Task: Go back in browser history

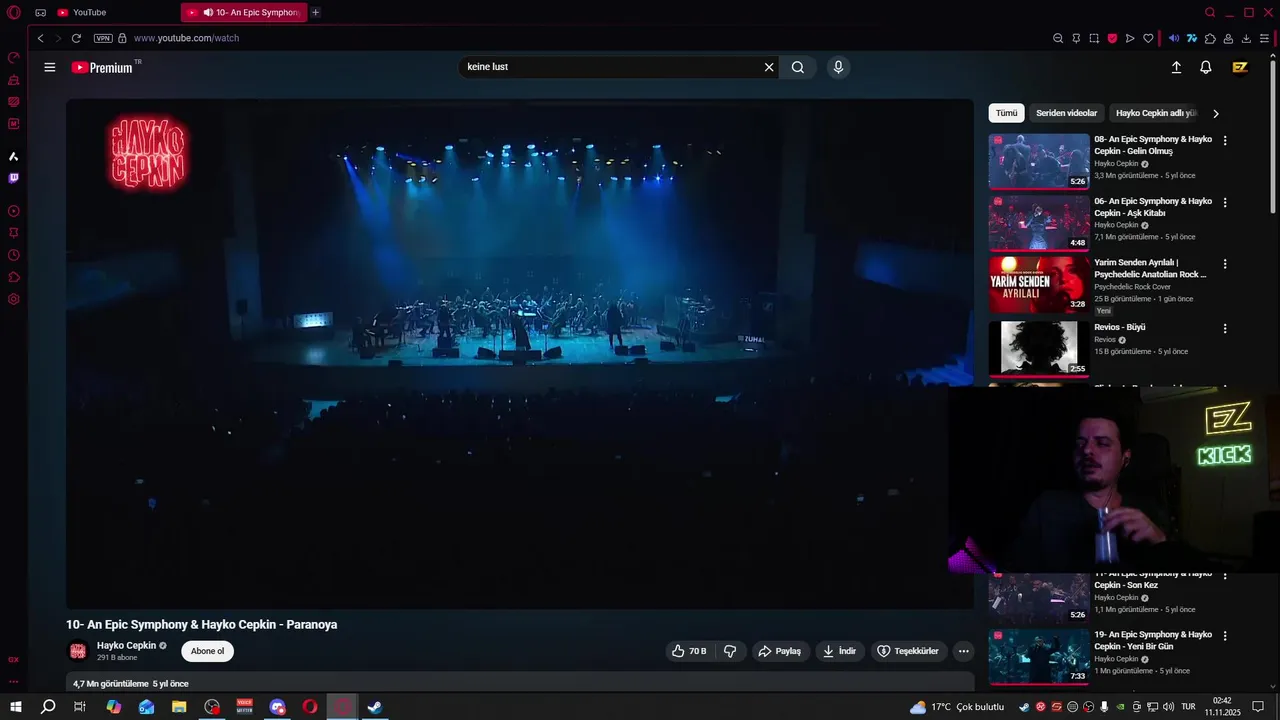Action: [x=40, y=38]
